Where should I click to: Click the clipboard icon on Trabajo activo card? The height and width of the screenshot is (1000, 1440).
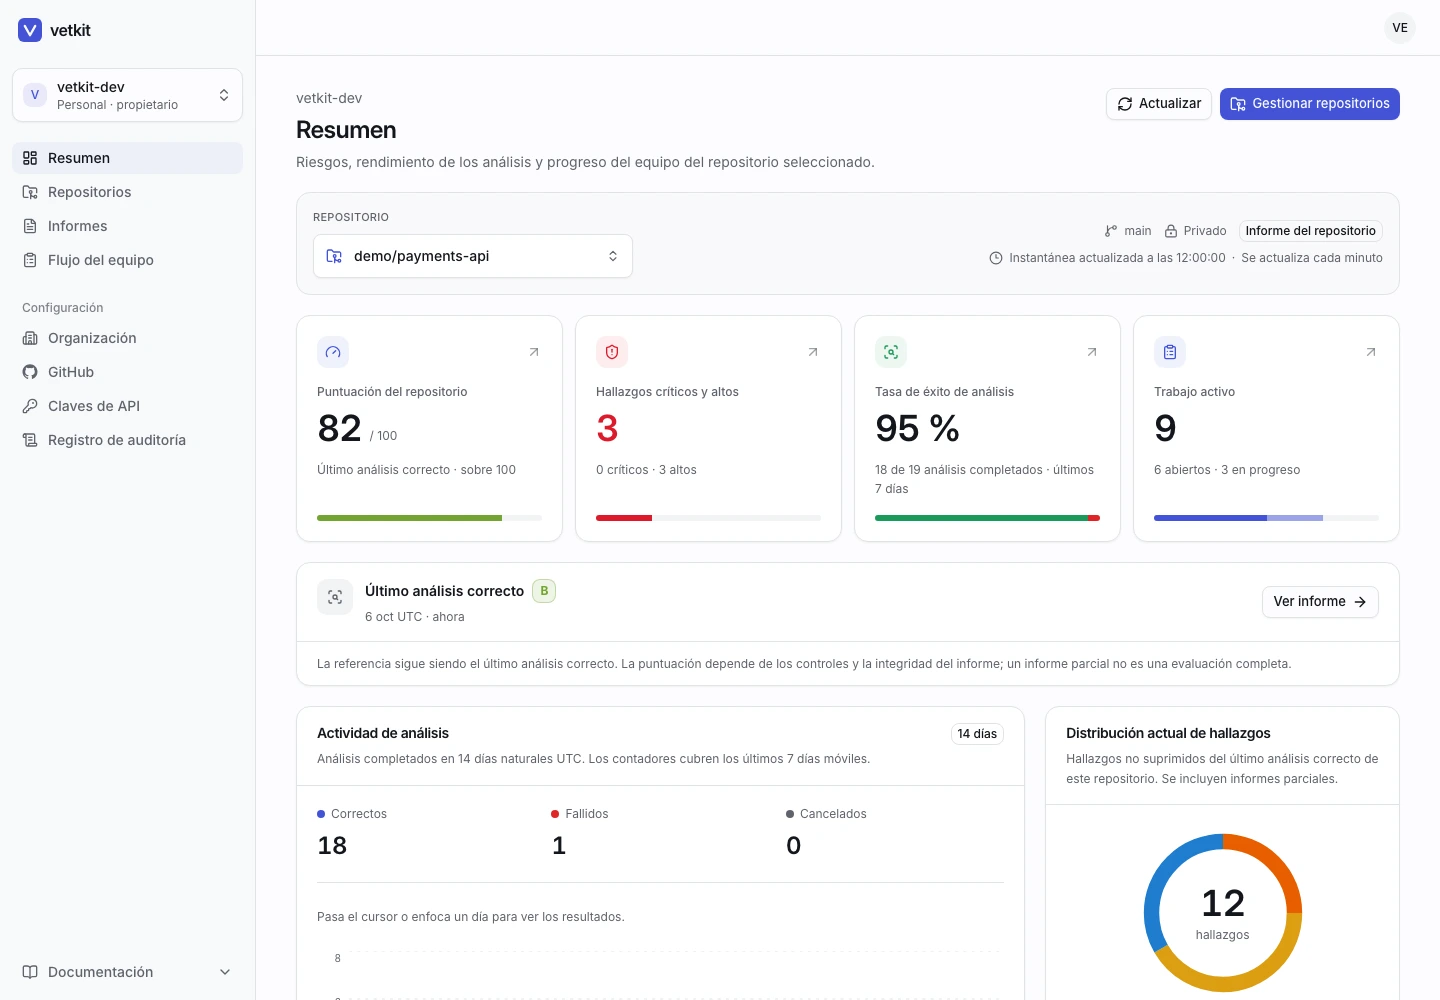coord(1170,352)
